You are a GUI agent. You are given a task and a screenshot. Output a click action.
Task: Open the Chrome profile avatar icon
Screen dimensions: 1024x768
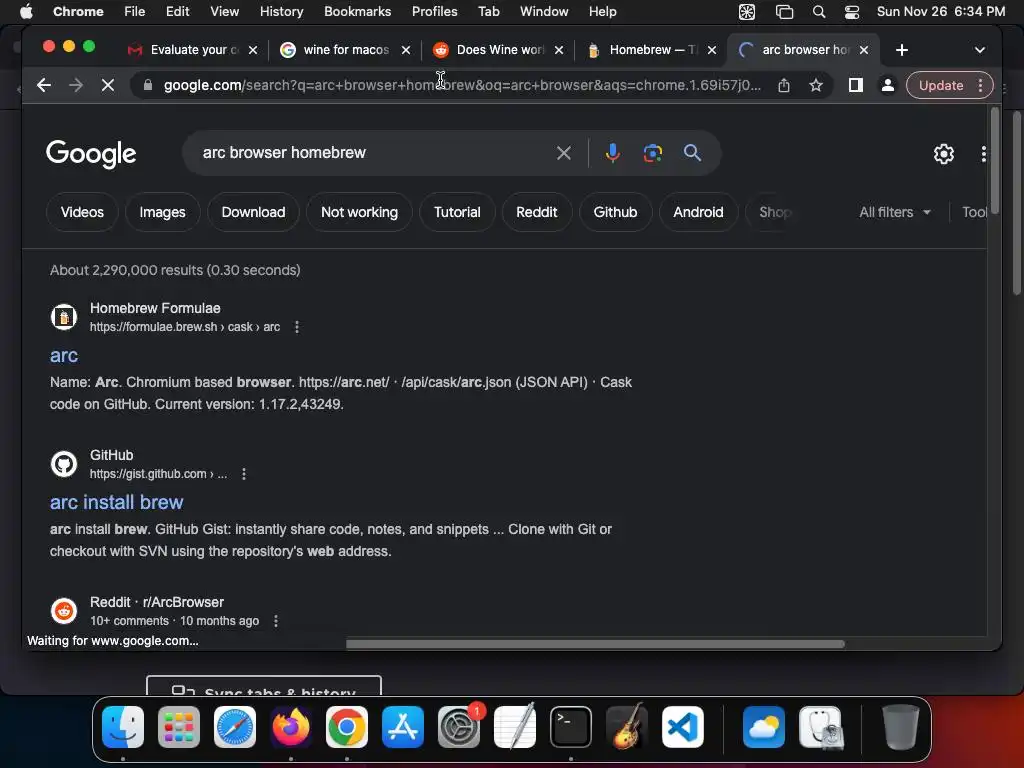(x=888, y=85)
